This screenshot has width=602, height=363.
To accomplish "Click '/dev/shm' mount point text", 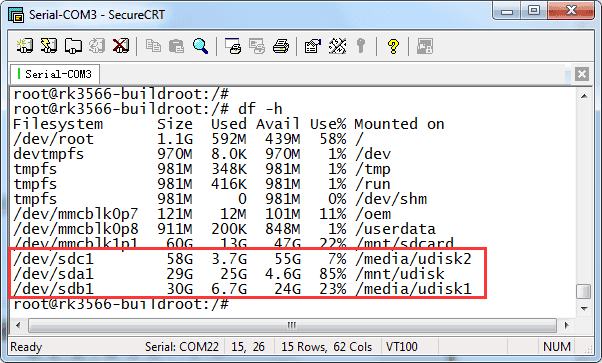I will (x=391, y=199).
